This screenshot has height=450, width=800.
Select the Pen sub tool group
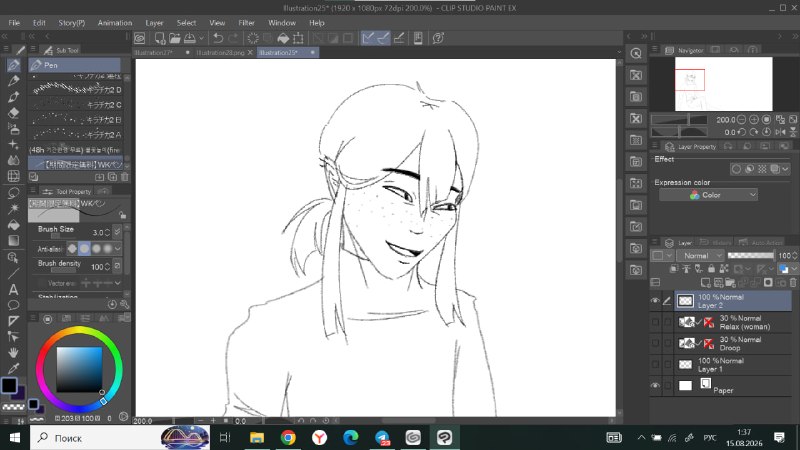coord(74,65)
